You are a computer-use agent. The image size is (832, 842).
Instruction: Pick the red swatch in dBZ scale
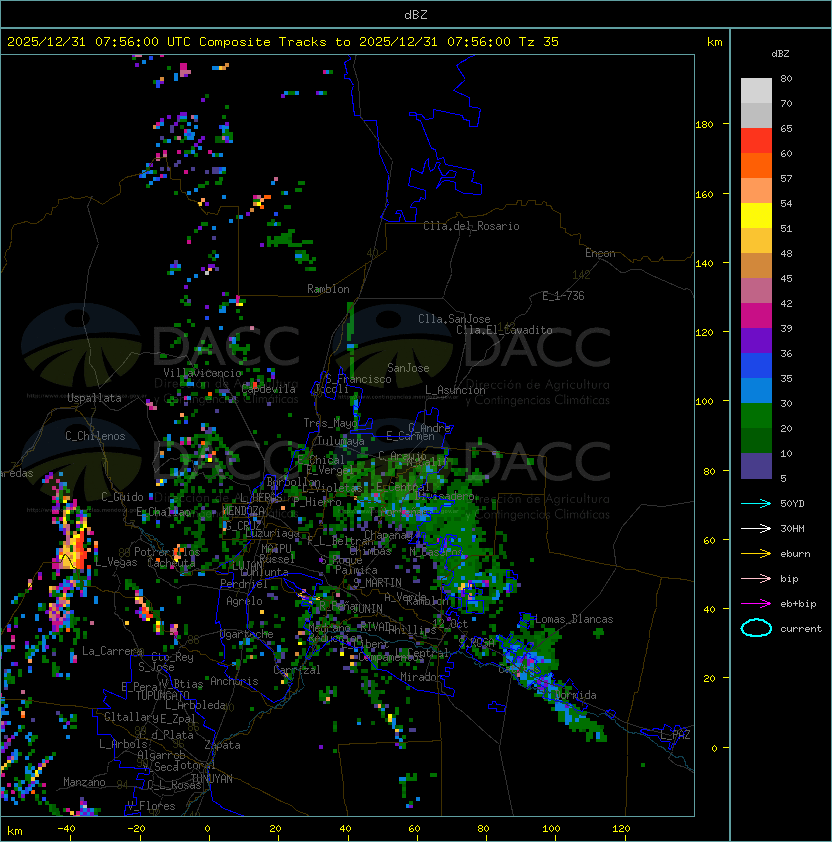756,141
